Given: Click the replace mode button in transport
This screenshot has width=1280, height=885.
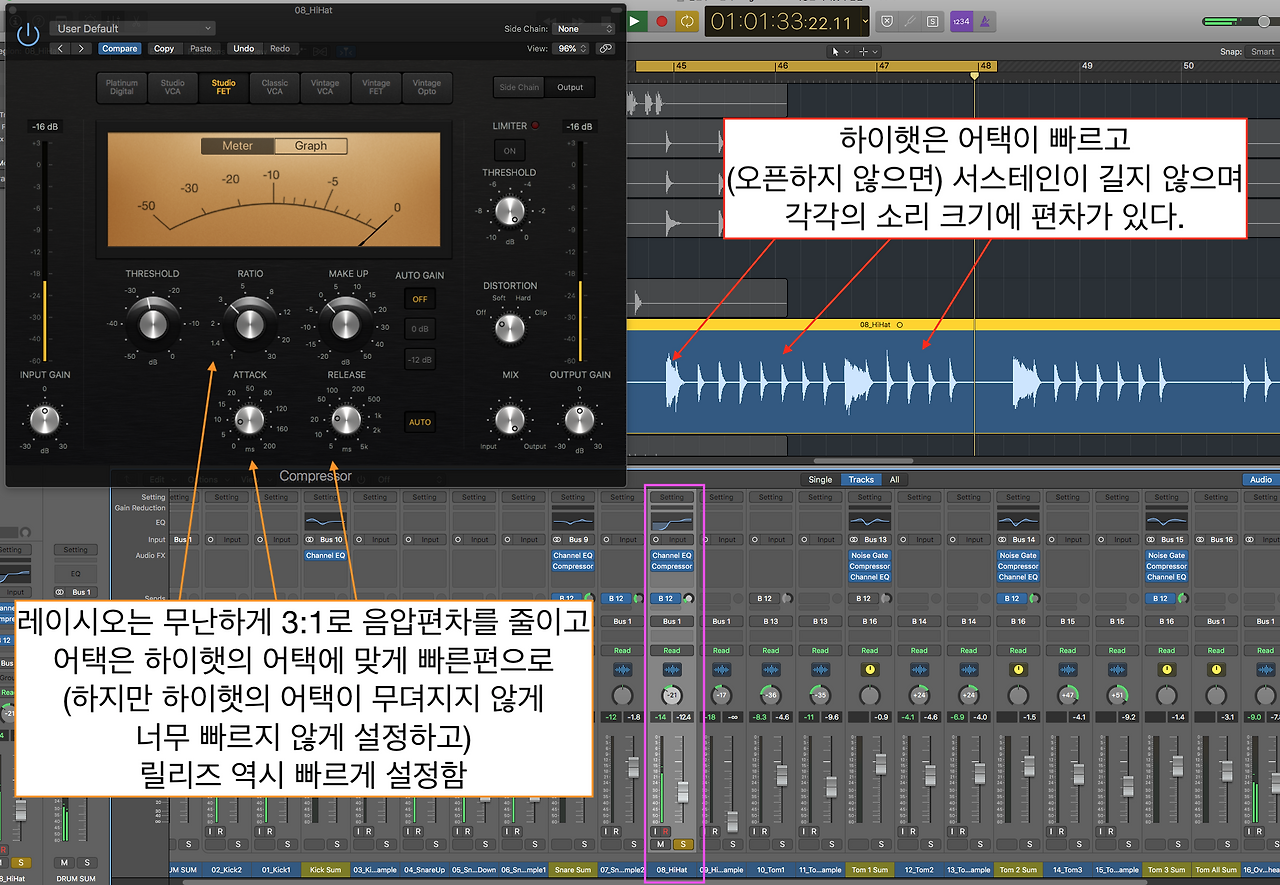Looking at the screenshot, I should 888,20.
